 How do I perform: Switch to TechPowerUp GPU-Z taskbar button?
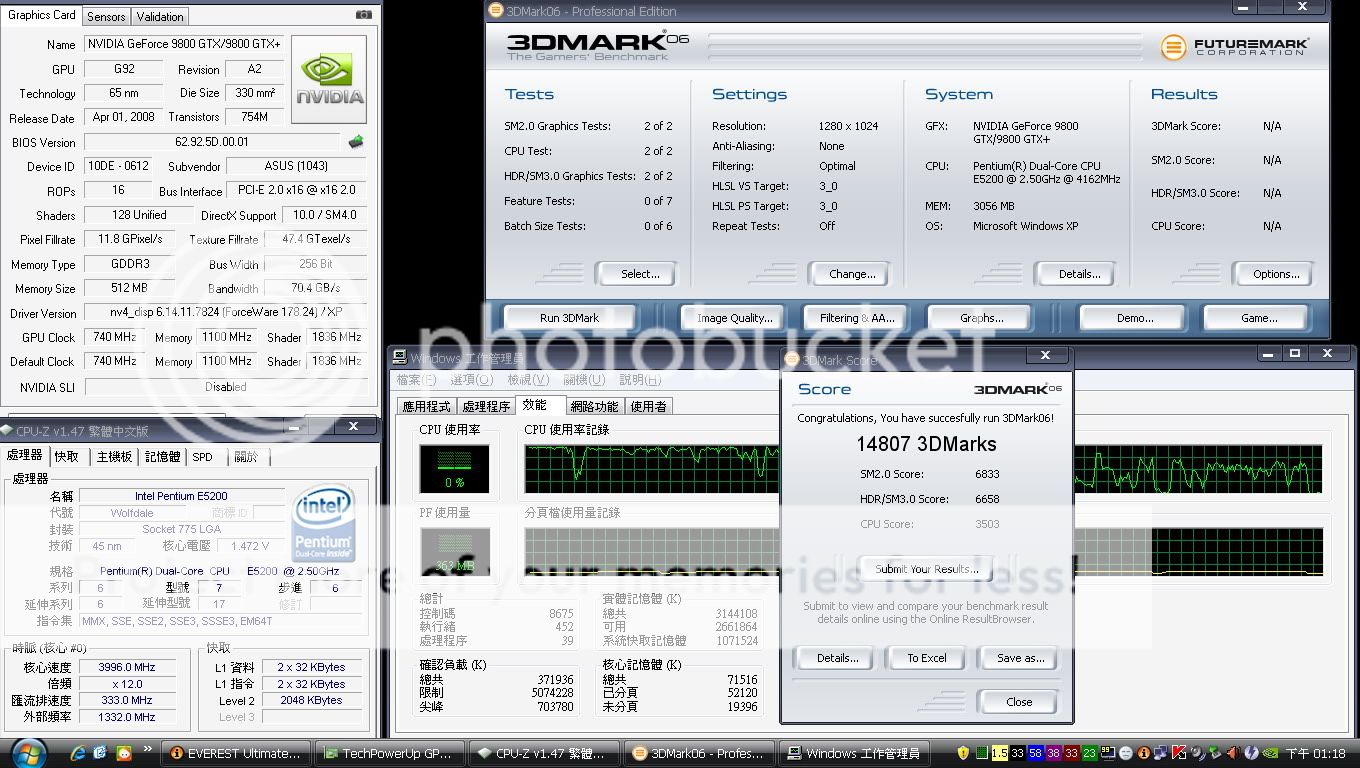pyautogui.click(x=390, y=753)
